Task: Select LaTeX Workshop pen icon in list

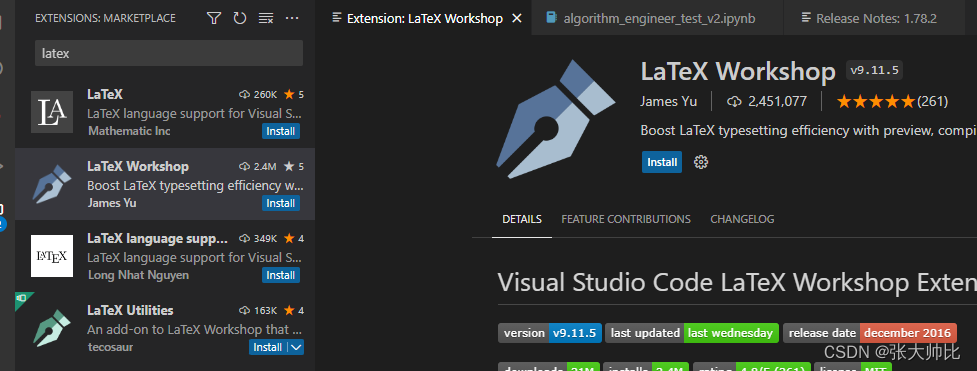Action: pos(52,184)
